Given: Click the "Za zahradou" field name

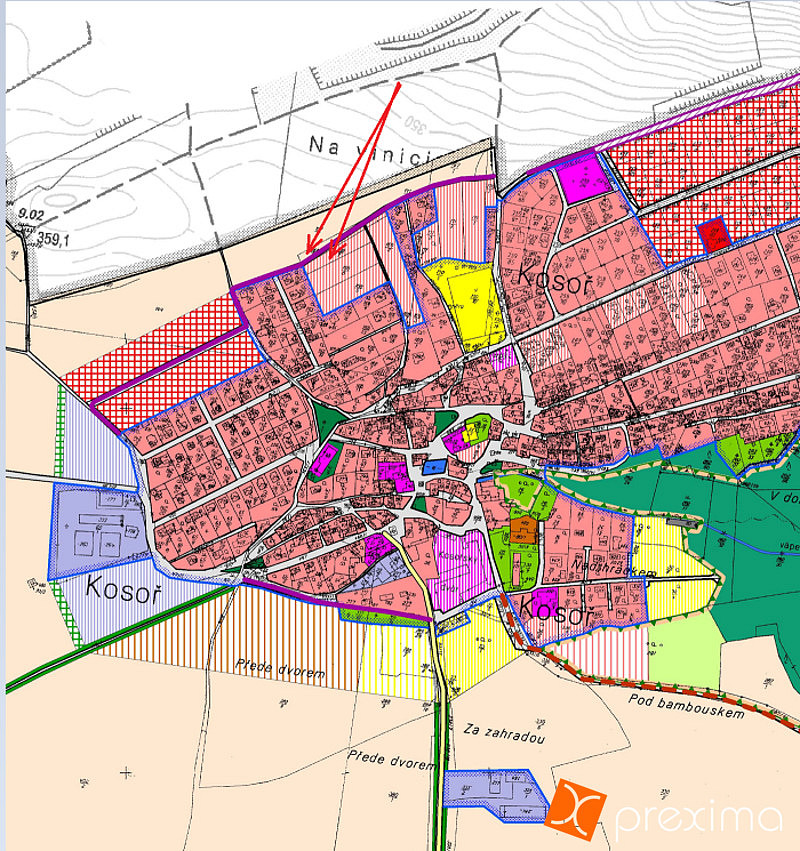Looking at the screenshot, I should 504,733.
